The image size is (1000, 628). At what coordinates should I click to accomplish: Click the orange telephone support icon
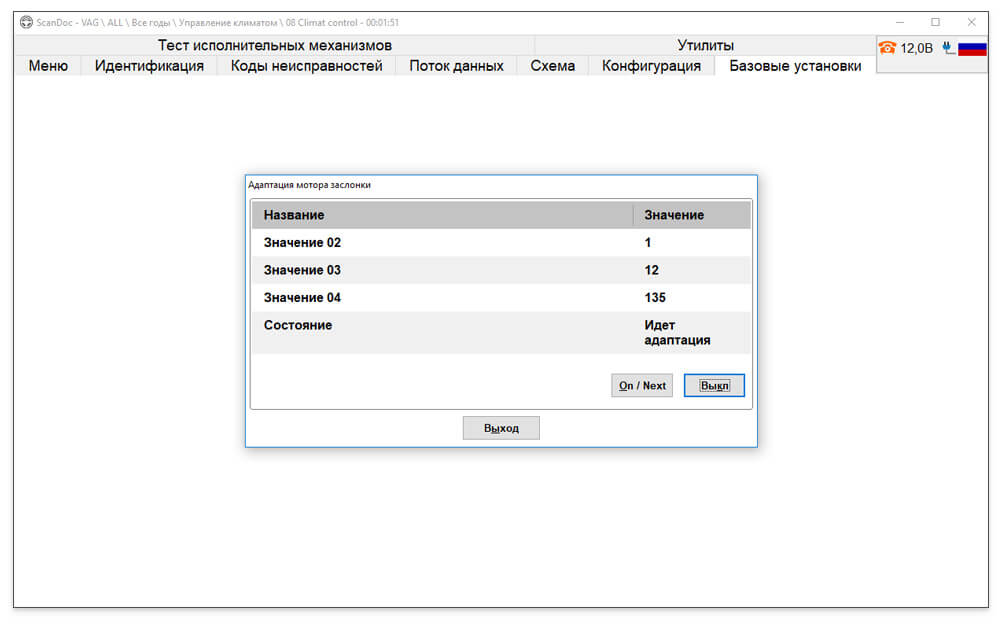(887, 48)
